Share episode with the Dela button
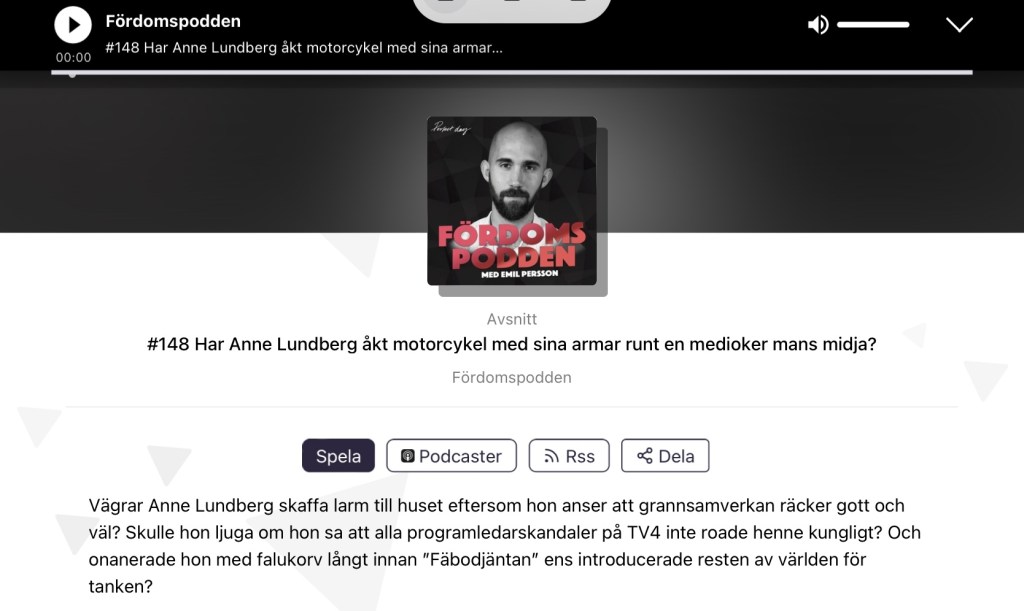Image resolution: width=1024 pixels, height=611 pixels. point(665,456)
